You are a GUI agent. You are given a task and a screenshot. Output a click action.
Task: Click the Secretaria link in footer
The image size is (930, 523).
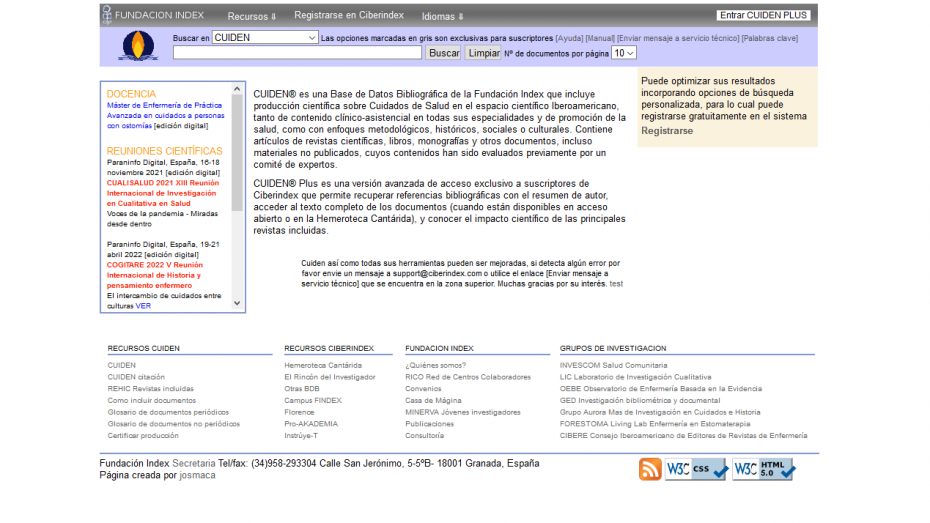point(193,464)
